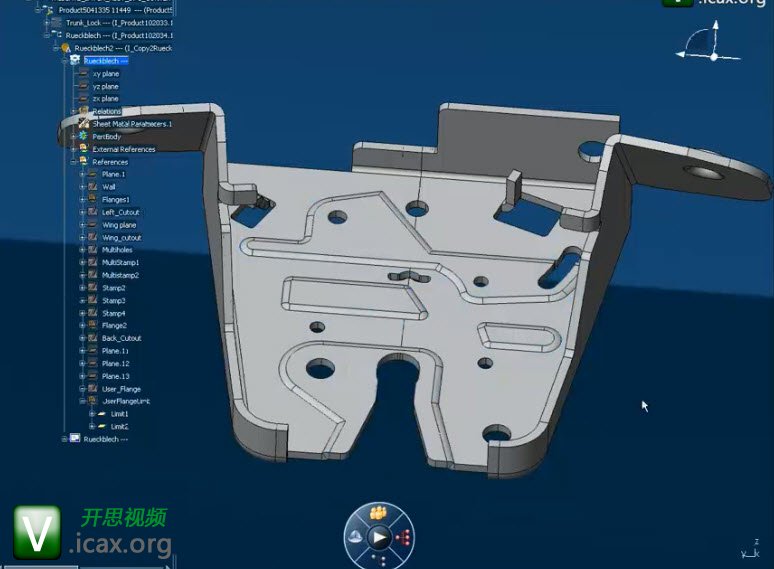
Task: Select the "Stamp3" tree entry
Action: click(x=114, y=301)
